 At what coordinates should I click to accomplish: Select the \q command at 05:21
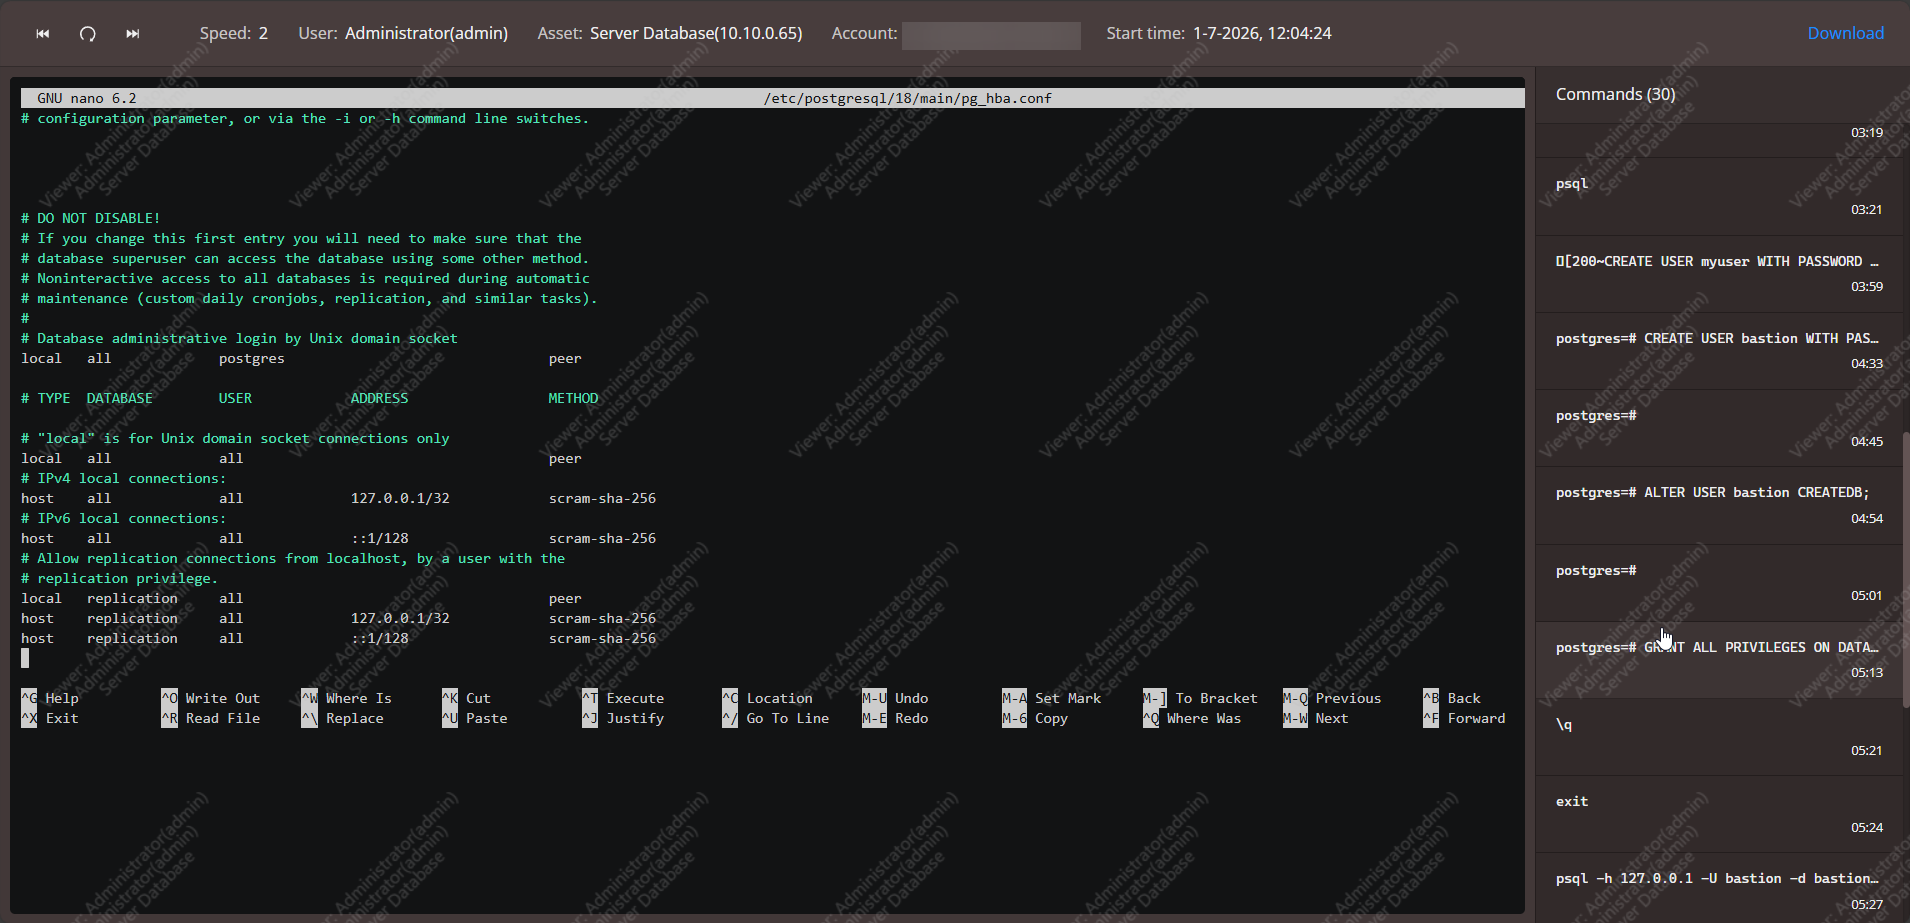click(1718, 734)
